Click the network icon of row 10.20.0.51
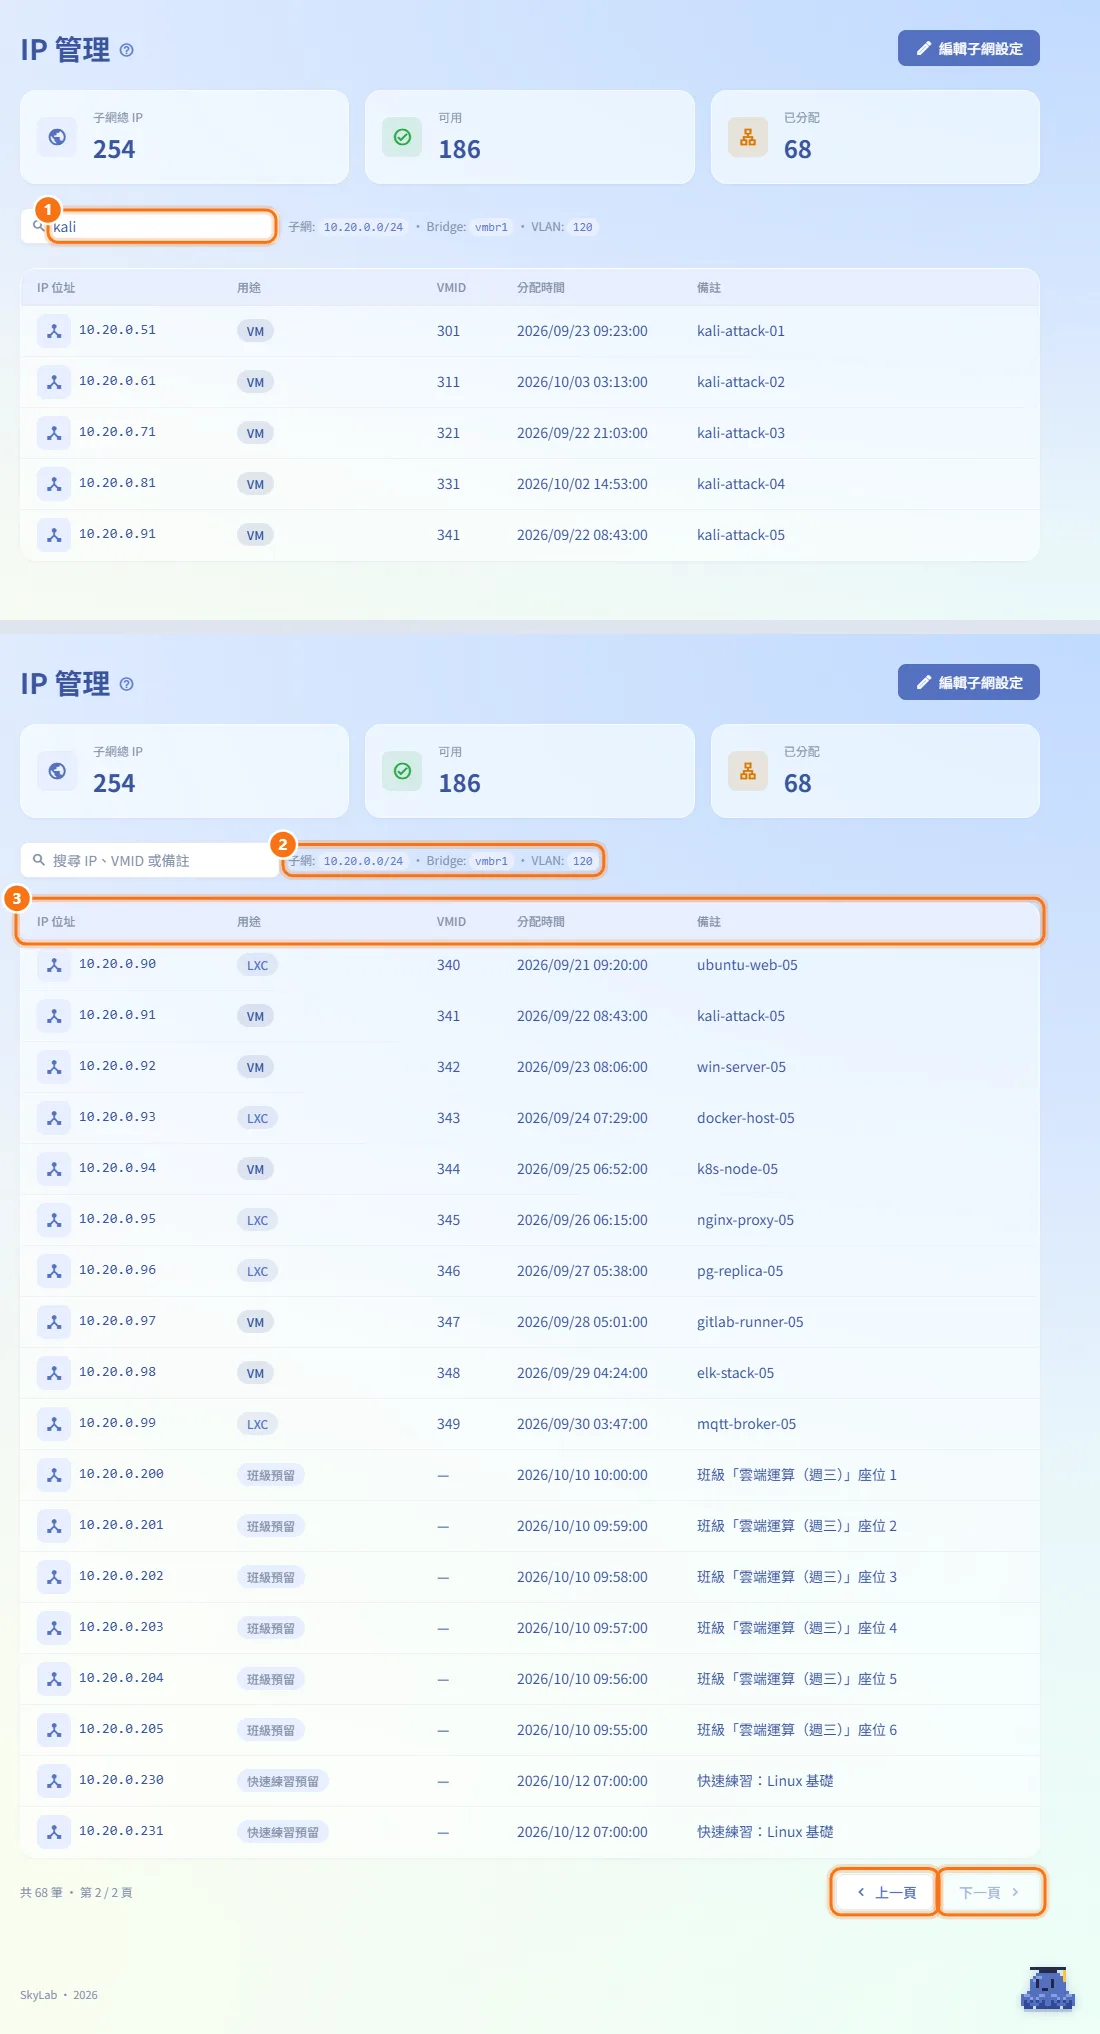This screenshot has height=2034, width=1100. [x=54, y=331]
